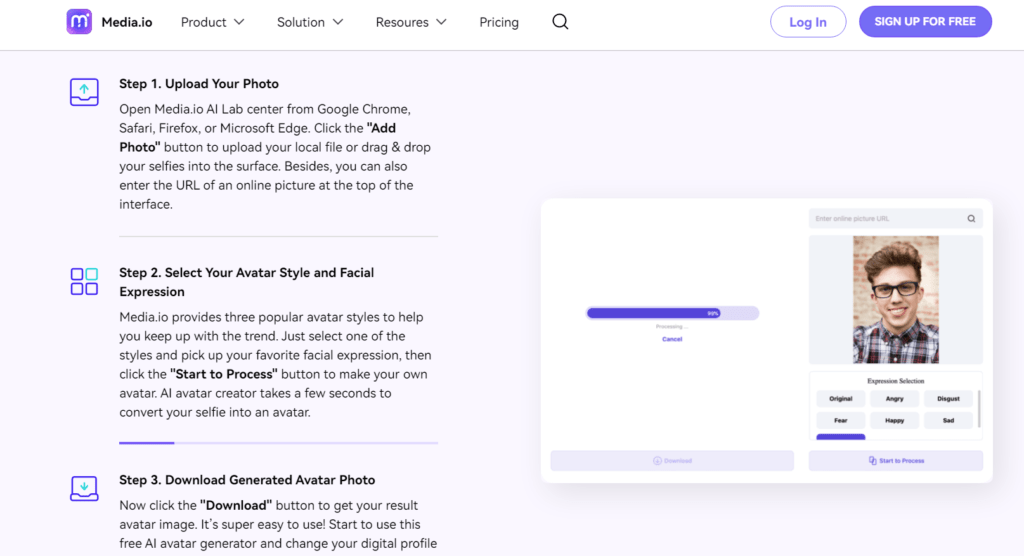
Task: Click the search icon in the picture URL field
Action: pos(970,218)
